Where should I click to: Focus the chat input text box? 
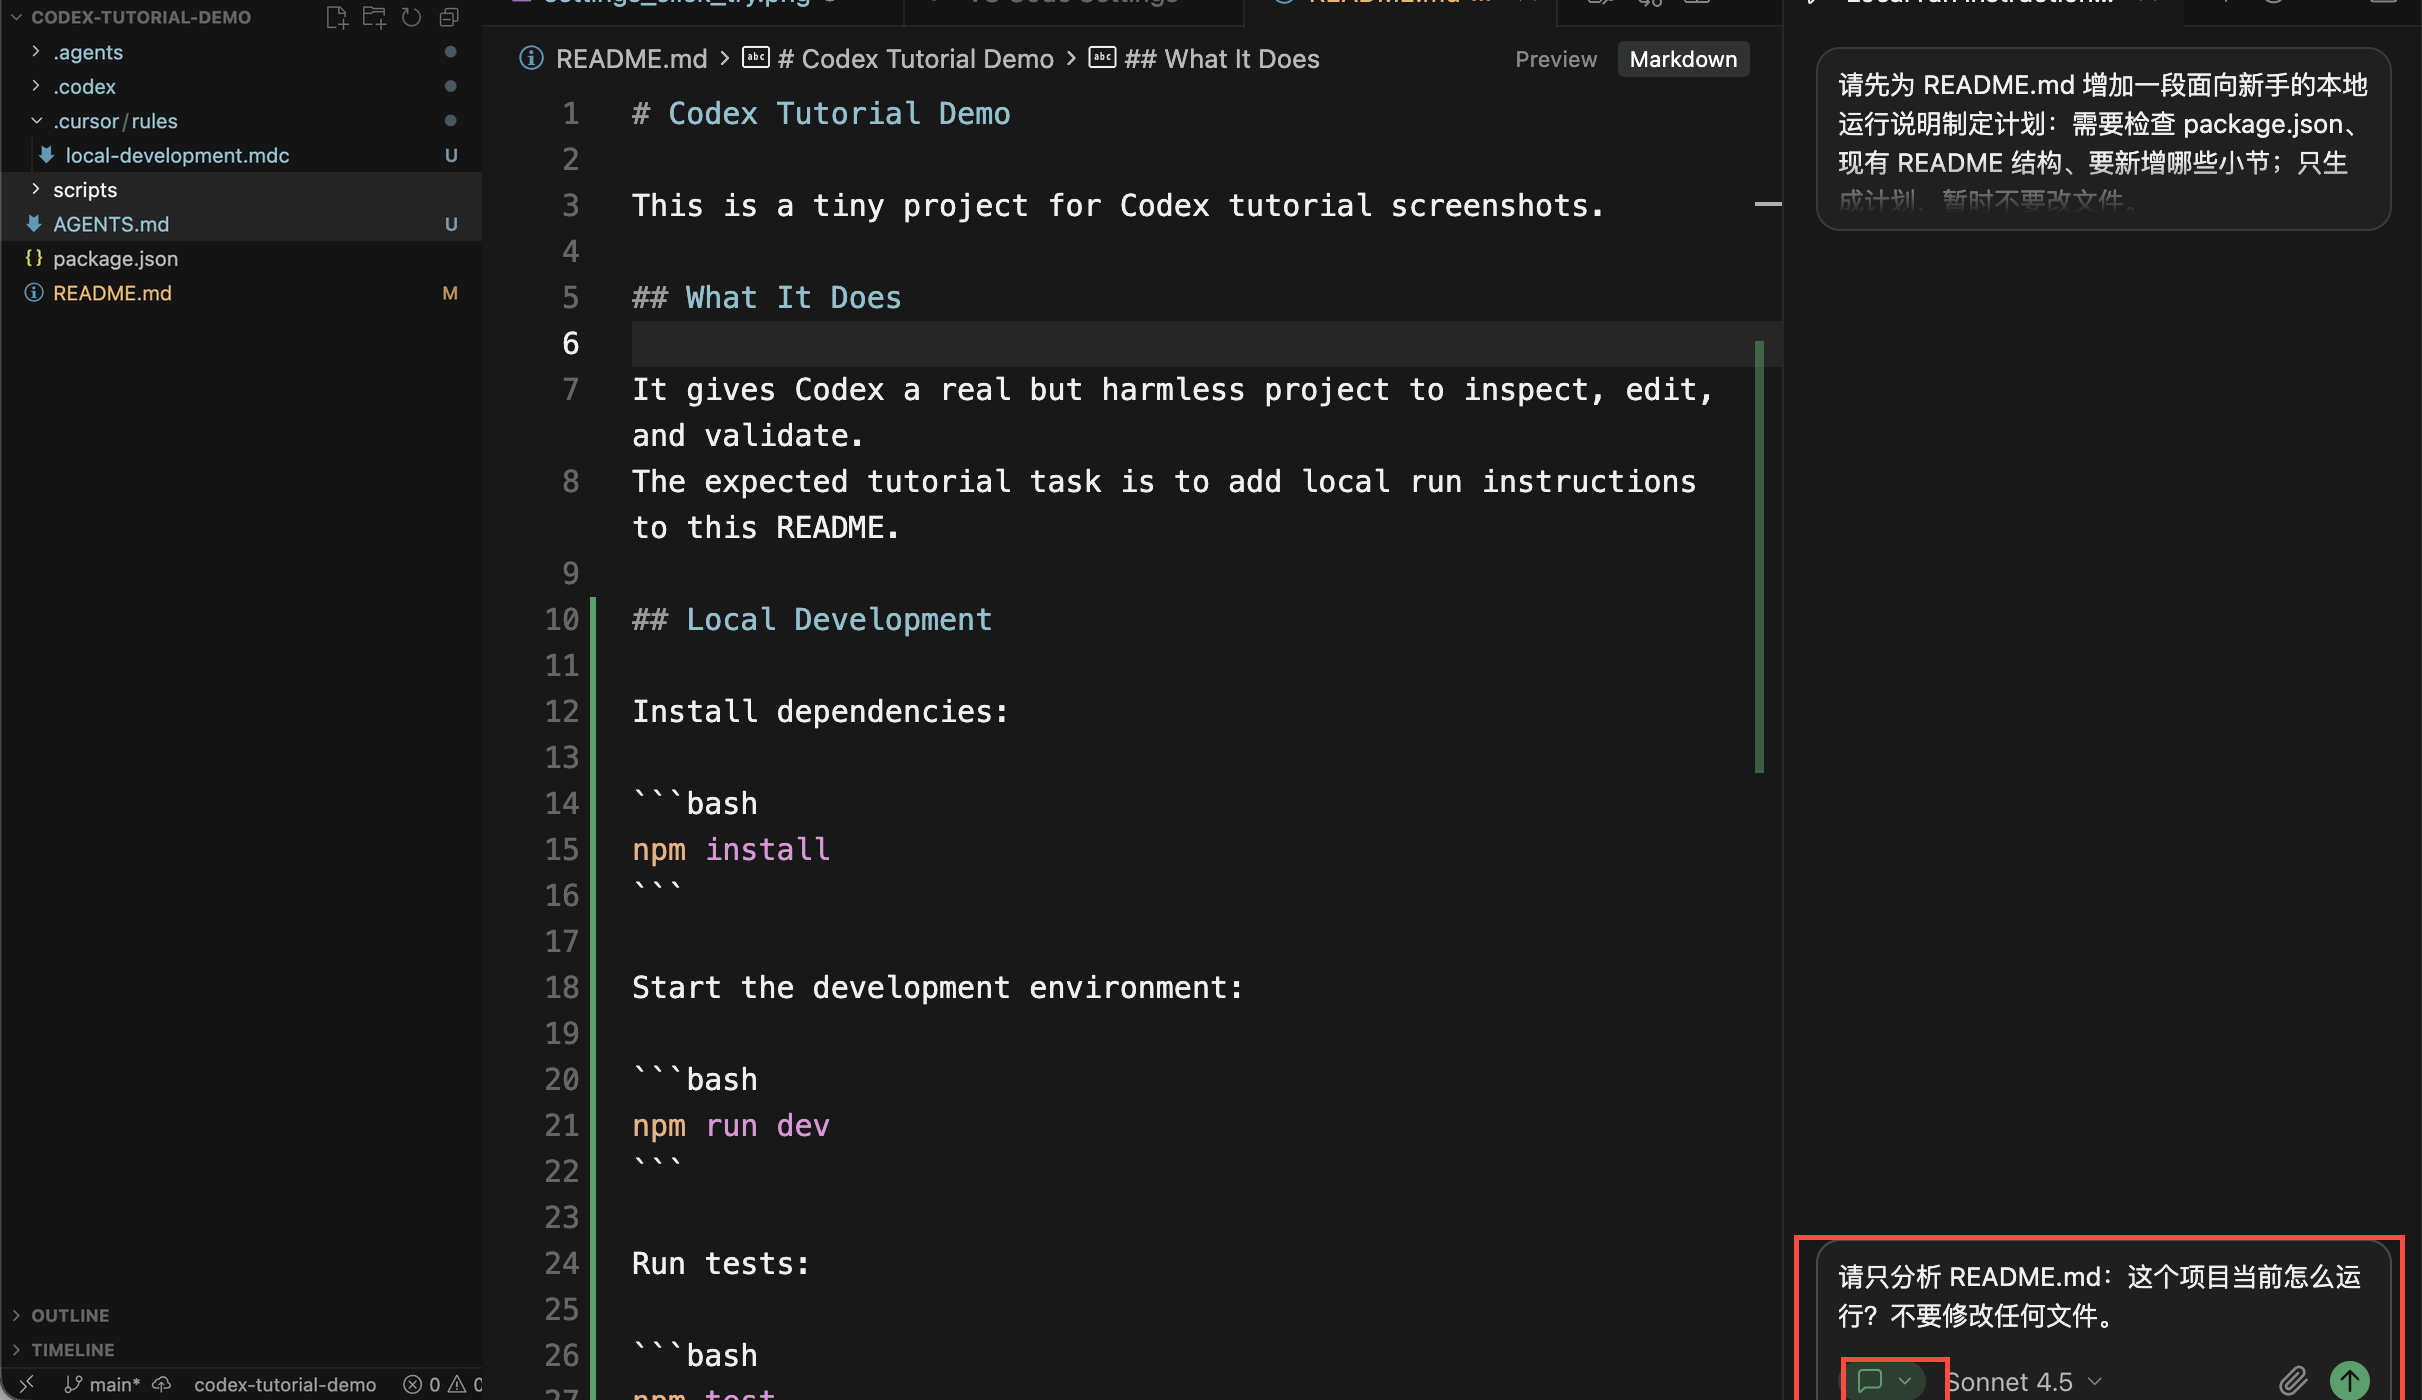point(2100,1296)
